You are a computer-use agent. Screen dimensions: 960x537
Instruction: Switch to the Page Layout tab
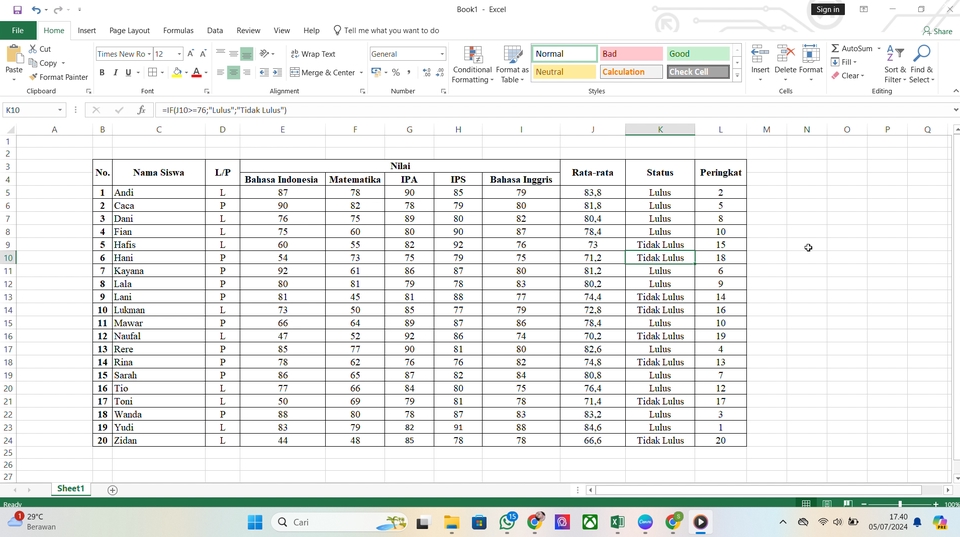point(129,31)
